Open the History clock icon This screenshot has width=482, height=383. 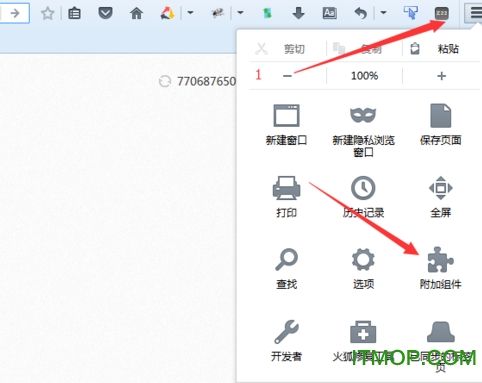coord(363,188)
